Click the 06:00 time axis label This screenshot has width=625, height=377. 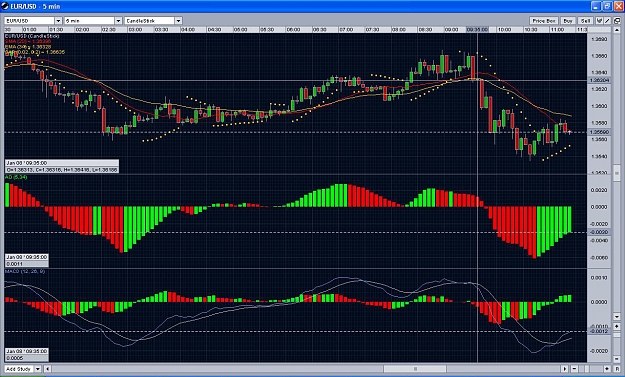tap(293, 29)
